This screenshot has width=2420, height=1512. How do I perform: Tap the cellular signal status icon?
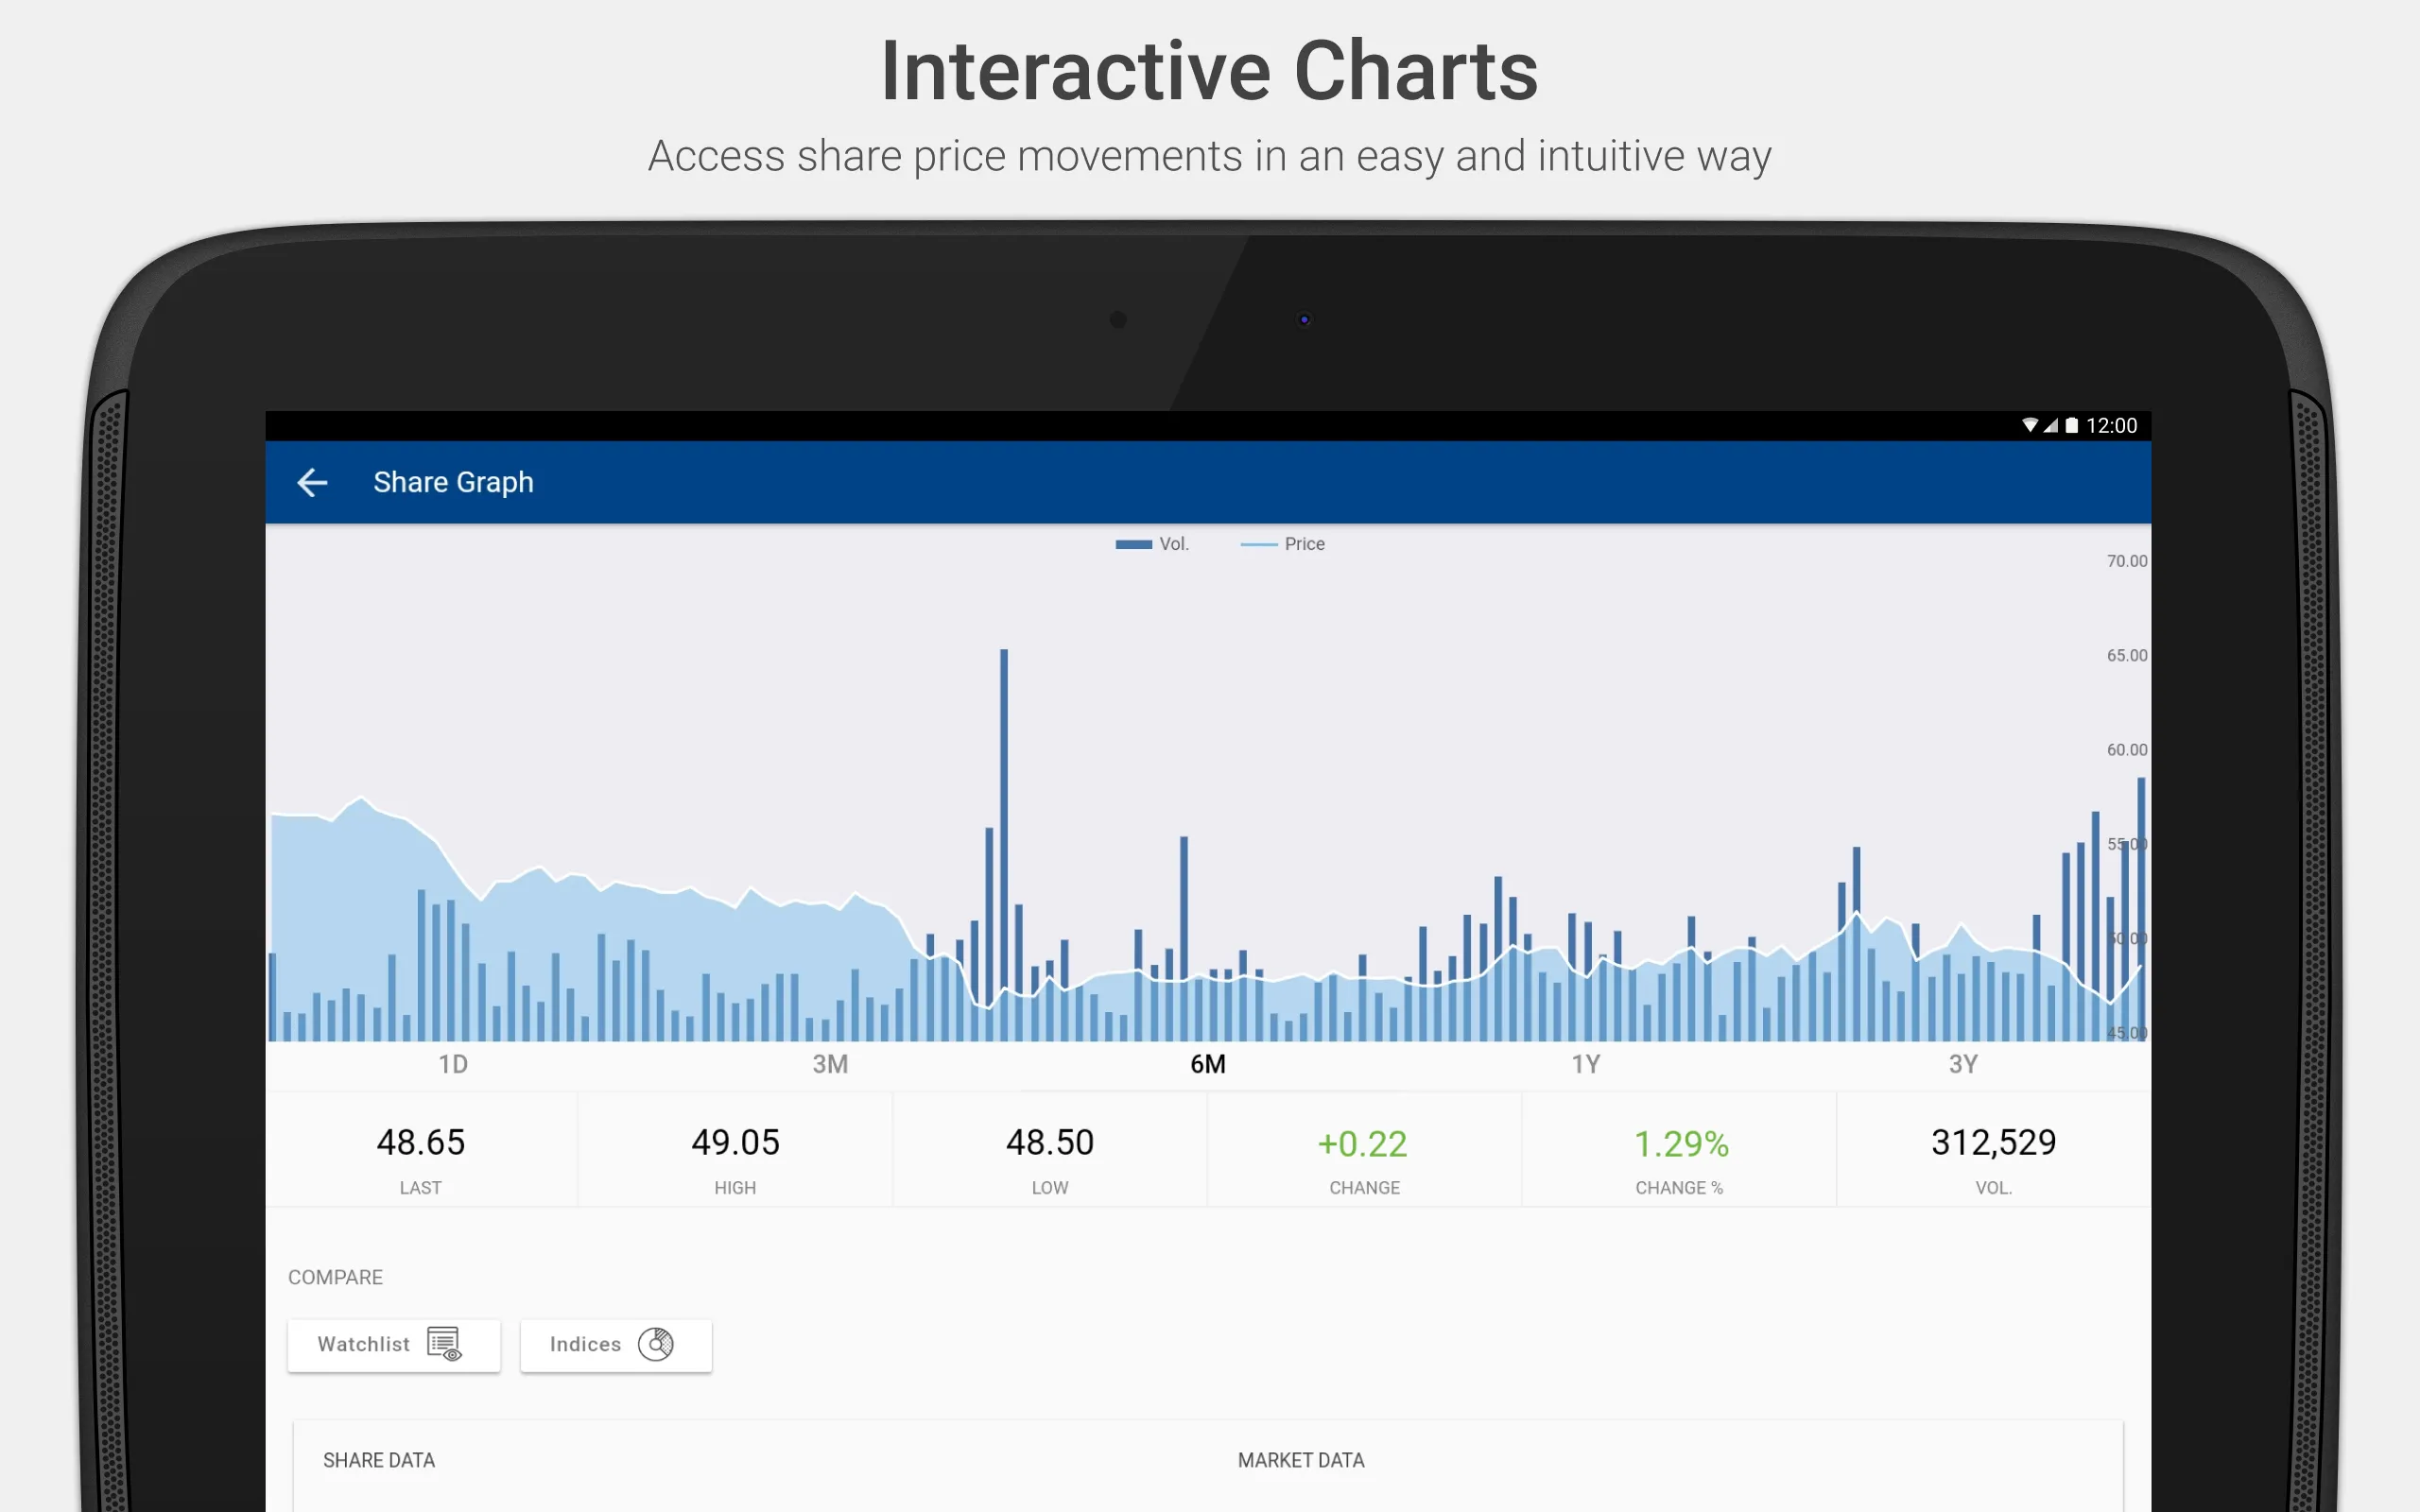tap(2050, 425)
